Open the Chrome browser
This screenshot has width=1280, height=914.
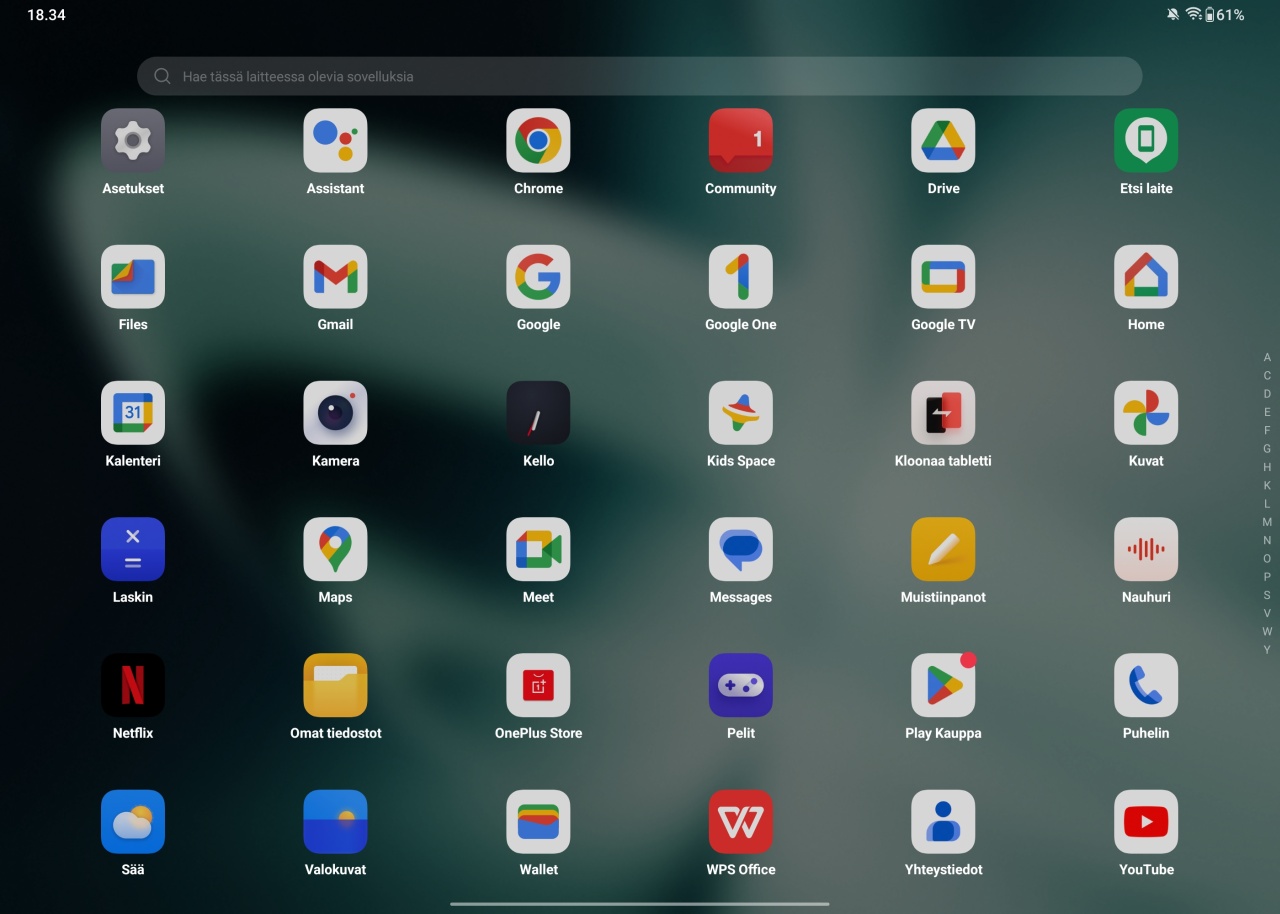click(x=538, y=141)
